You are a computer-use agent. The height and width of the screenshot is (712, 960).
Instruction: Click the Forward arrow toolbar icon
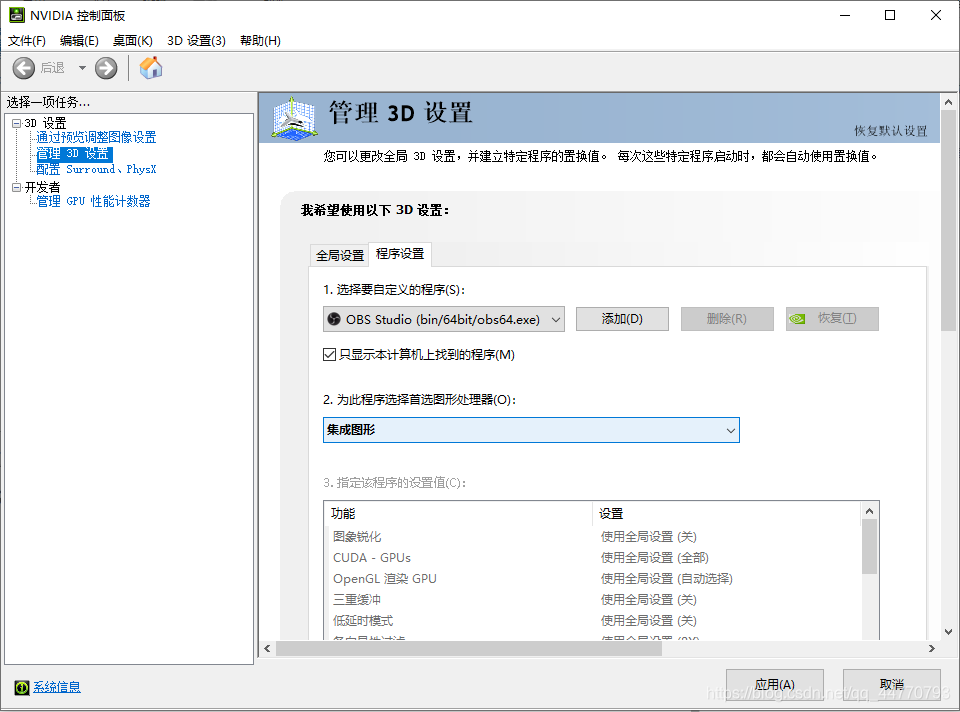point(106,68)
